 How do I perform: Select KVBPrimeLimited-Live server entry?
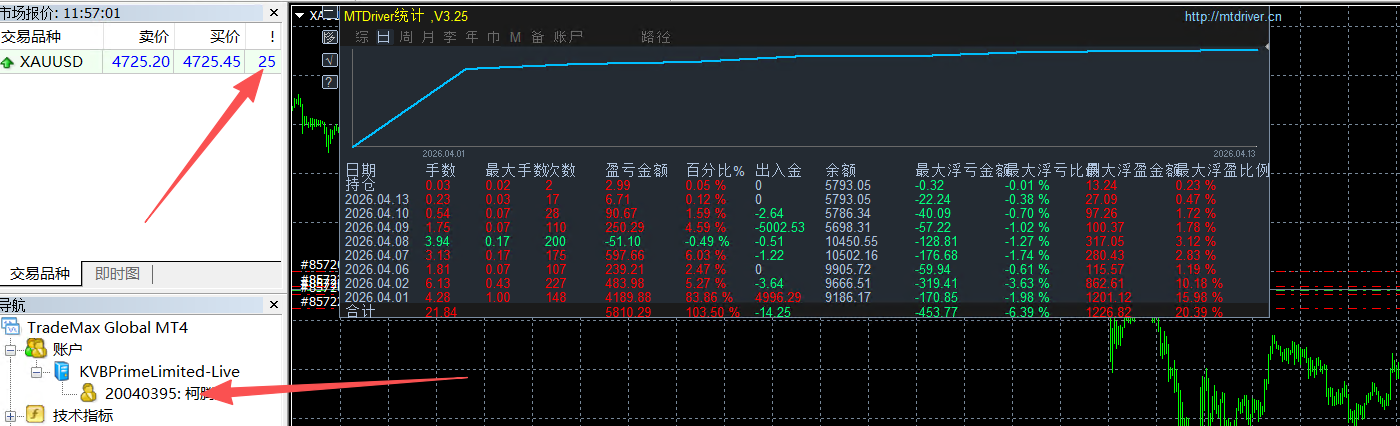[159, 371]
